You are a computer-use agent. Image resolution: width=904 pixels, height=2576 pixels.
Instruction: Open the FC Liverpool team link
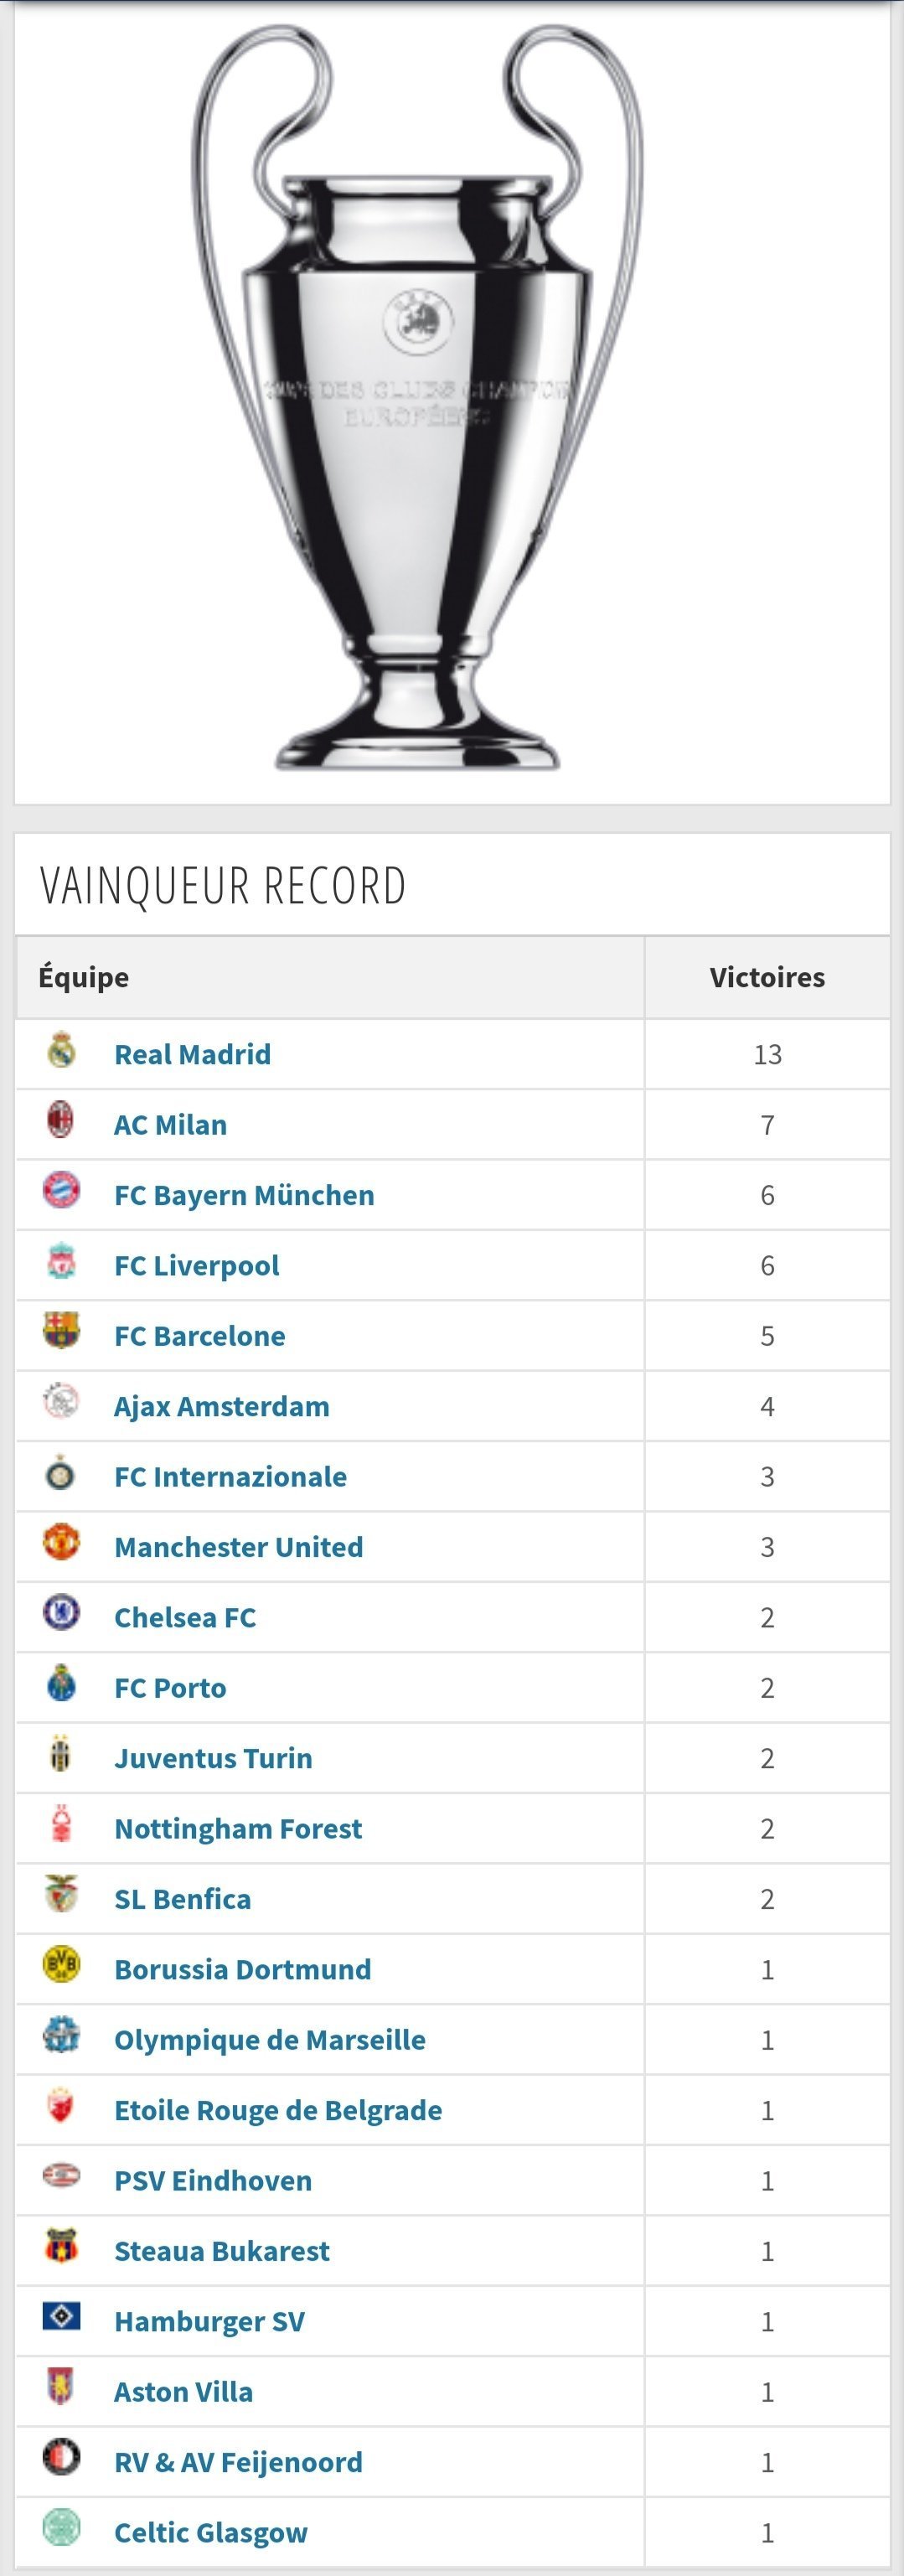(196, 1266)
